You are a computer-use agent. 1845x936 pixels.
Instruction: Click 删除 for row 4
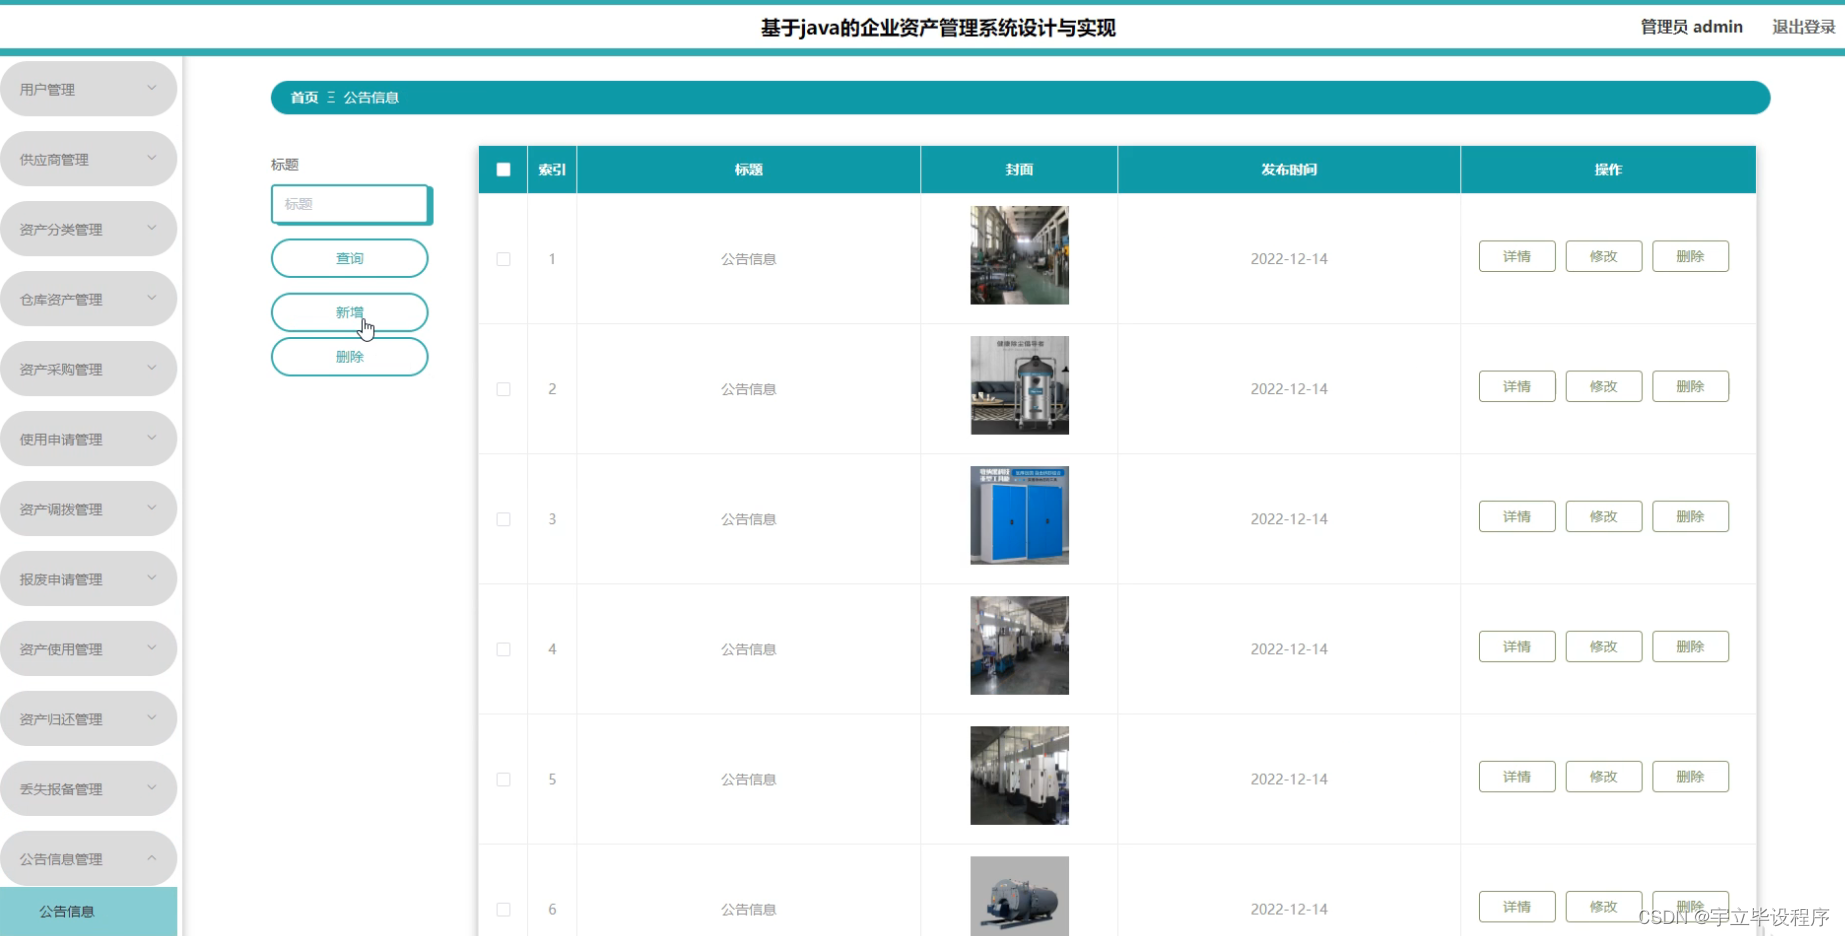(x=1690, y=646)
